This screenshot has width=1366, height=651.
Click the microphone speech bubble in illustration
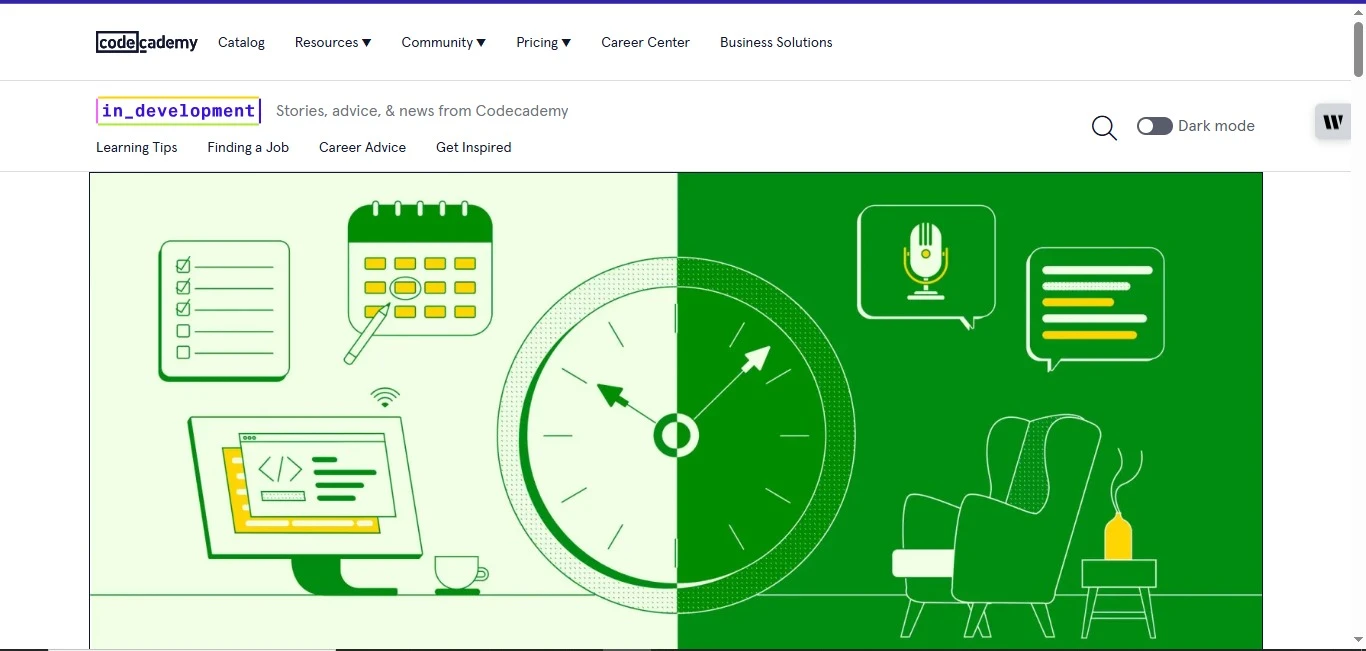pos(926,262)
